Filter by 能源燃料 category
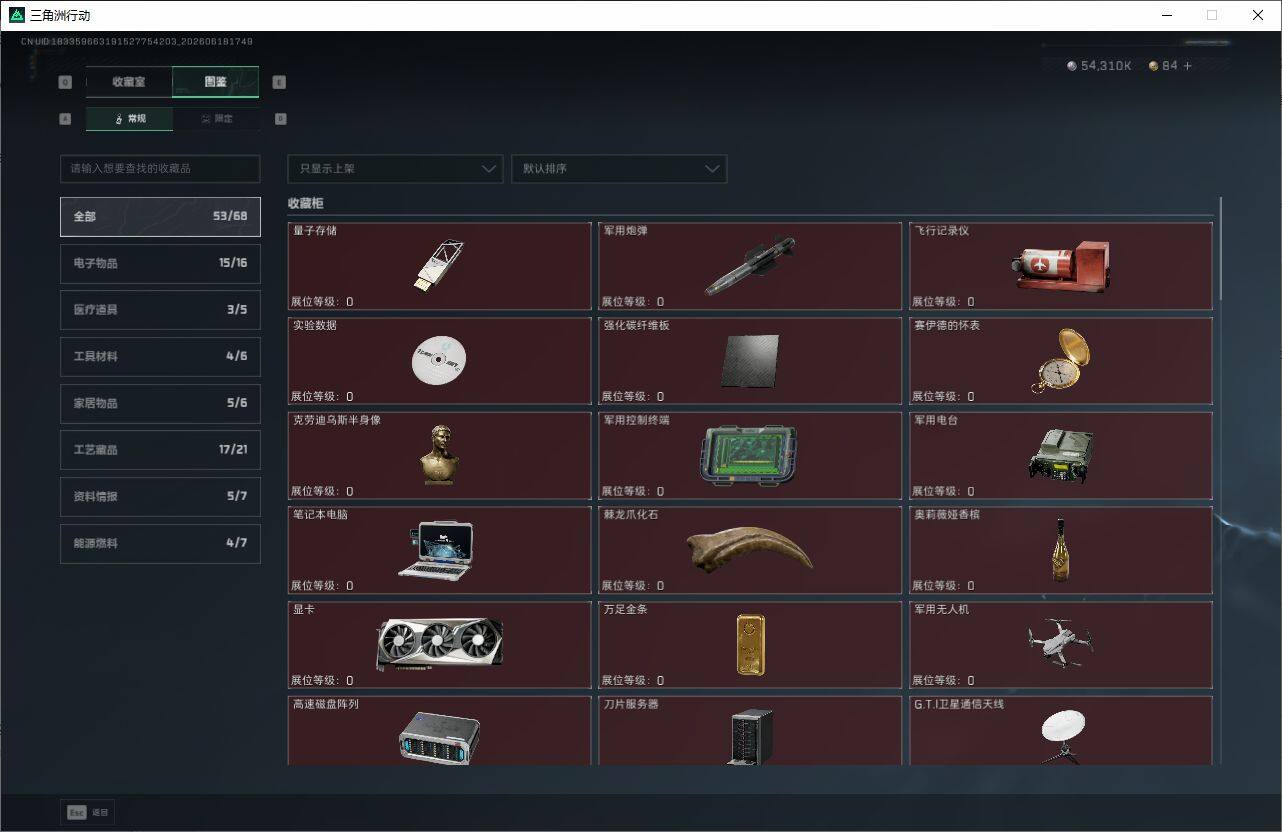The width and height of the screenshot is (1282, 832). [160, 543]
